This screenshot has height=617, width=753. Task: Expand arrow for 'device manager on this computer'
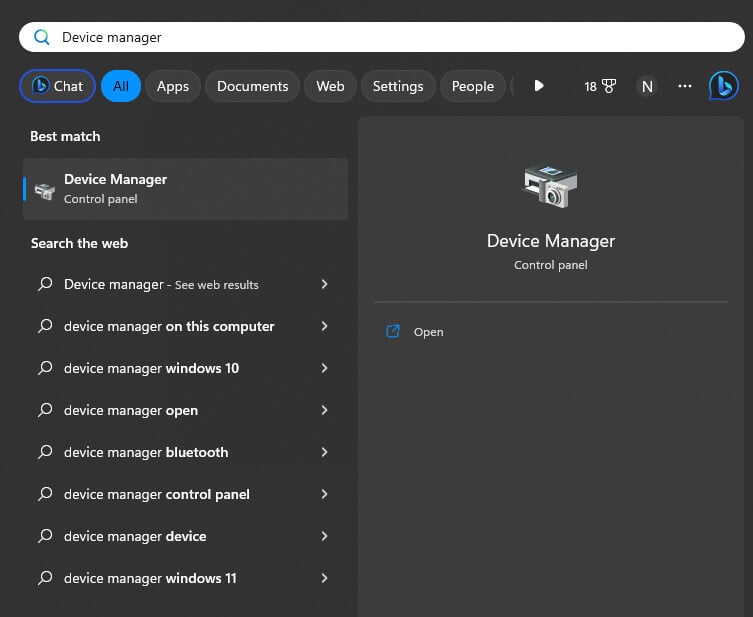click(x=324, y=326)
